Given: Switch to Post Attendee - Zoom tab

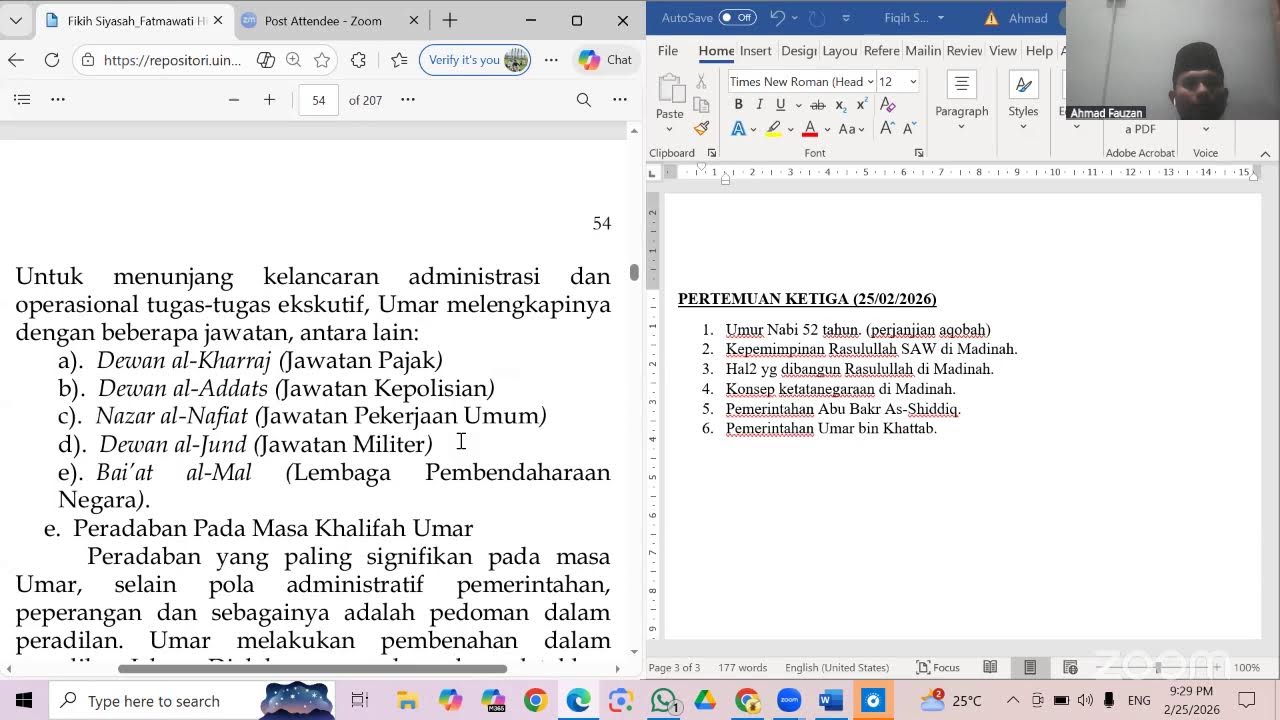Looking at the screenshot, I should click(322, 20).
